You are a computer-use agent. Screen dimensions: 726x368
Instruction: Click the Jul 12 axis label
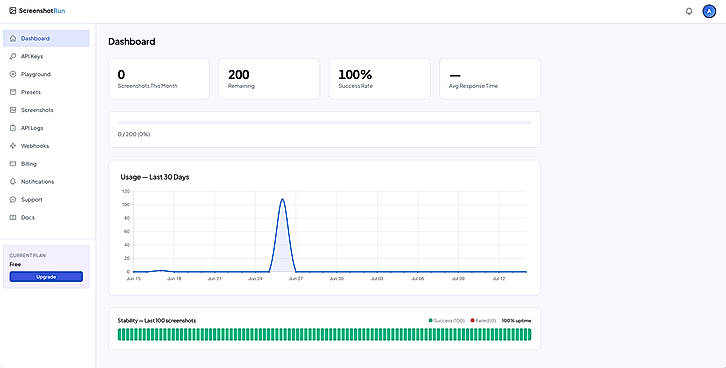[x=499, y=279]
